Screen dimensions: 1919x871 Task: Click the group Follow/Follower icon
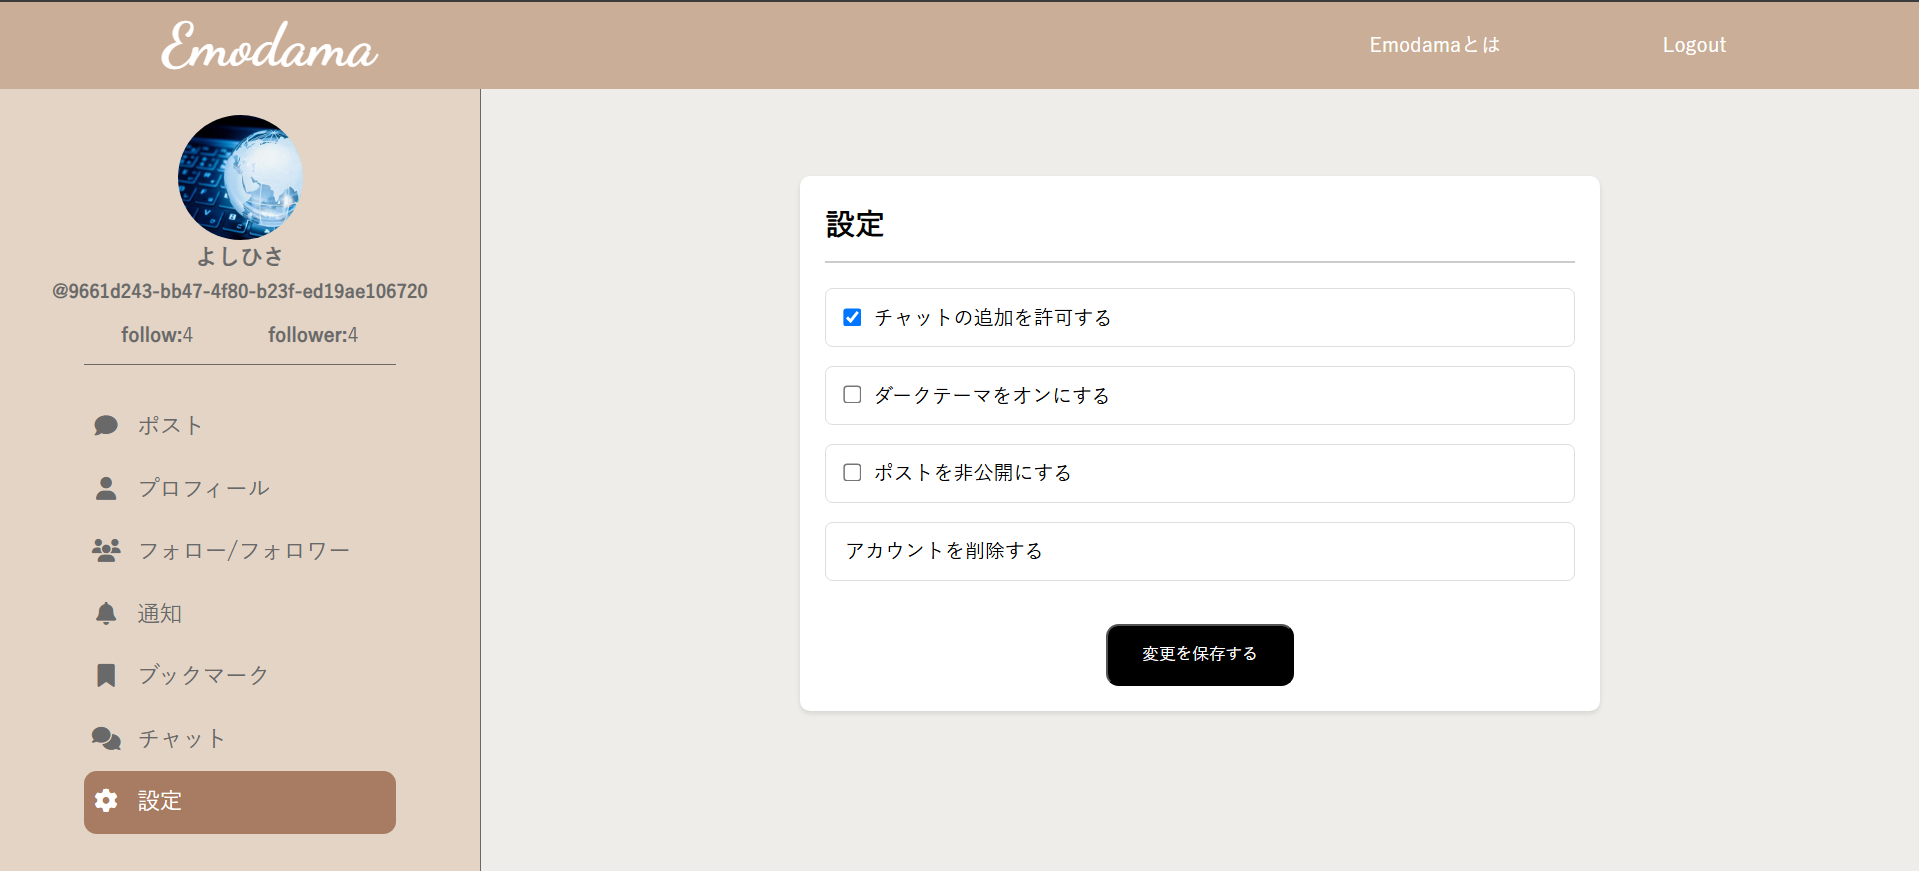point(106,550)
